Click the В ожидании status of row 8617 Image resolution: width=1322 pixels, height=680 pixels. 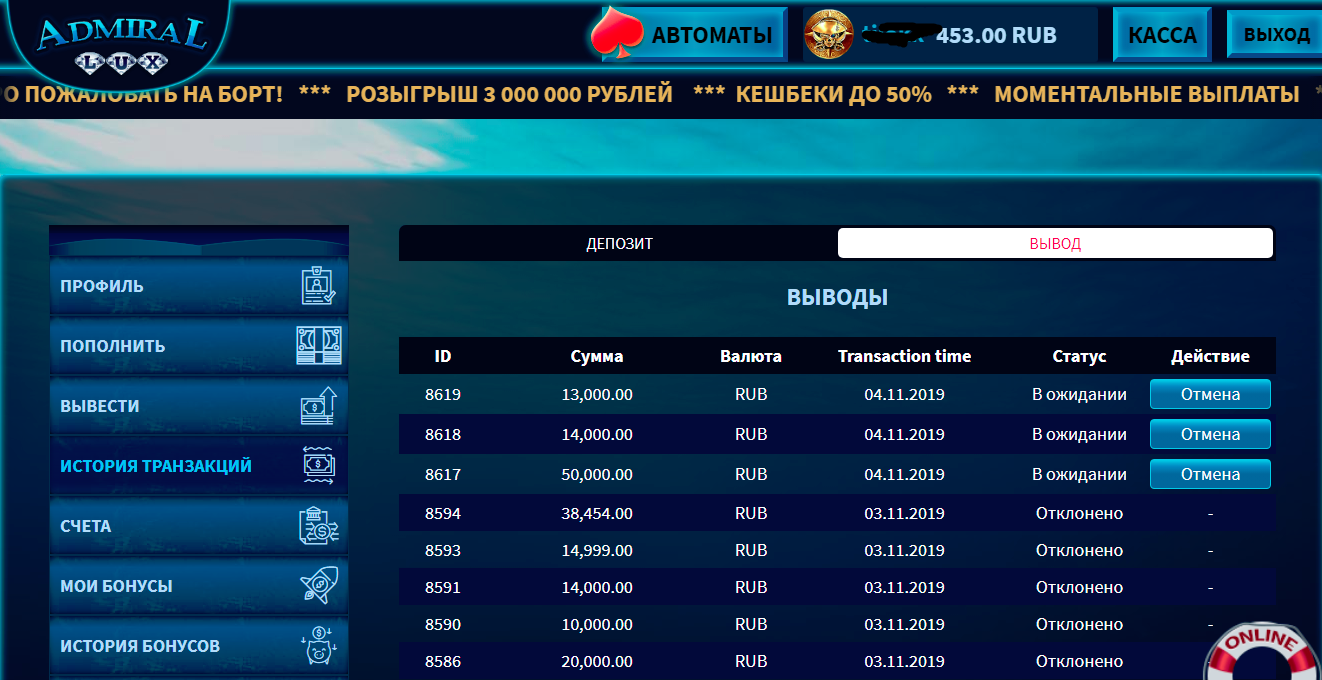(1079, 474)
